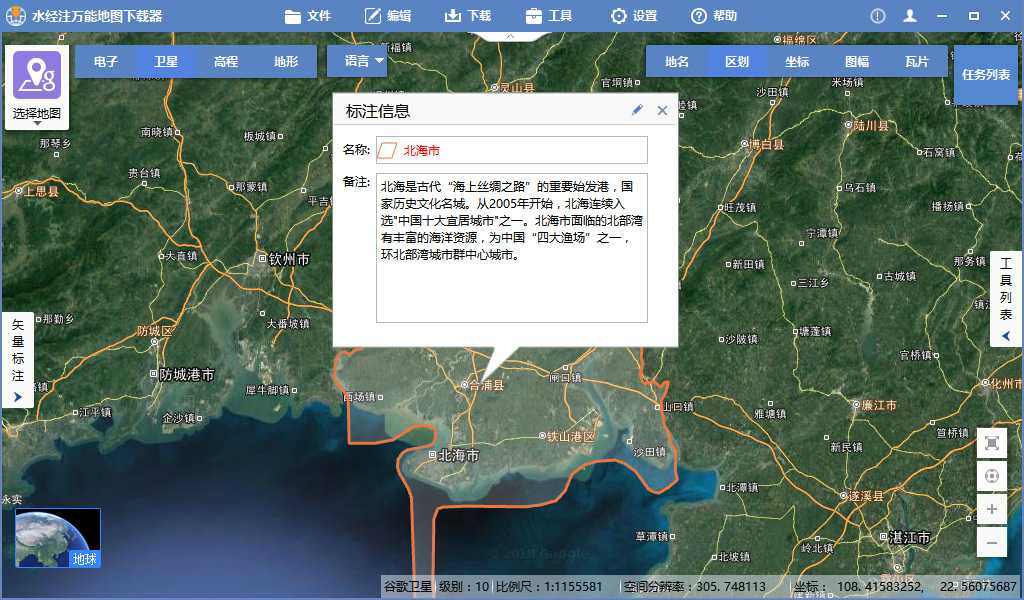Screen dimensions: 1024x600
Task: Click the 防城港市 label on map
Action: [x=187, y=375]
